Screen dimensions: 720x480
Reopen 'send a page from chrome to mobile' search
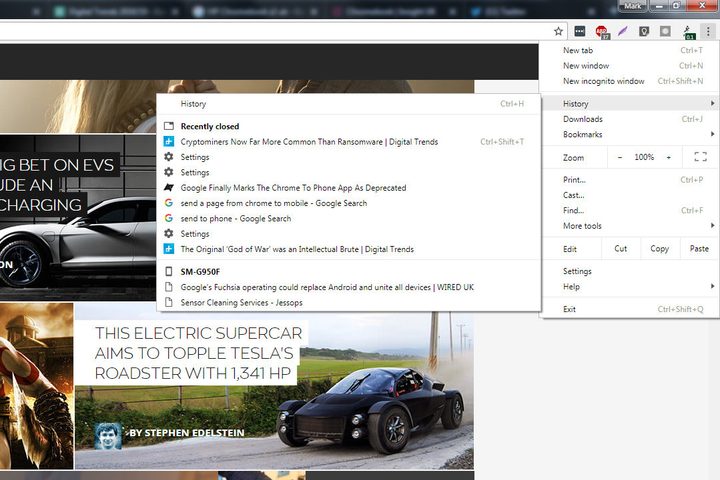pyautogui.click(x=349, y=203)
